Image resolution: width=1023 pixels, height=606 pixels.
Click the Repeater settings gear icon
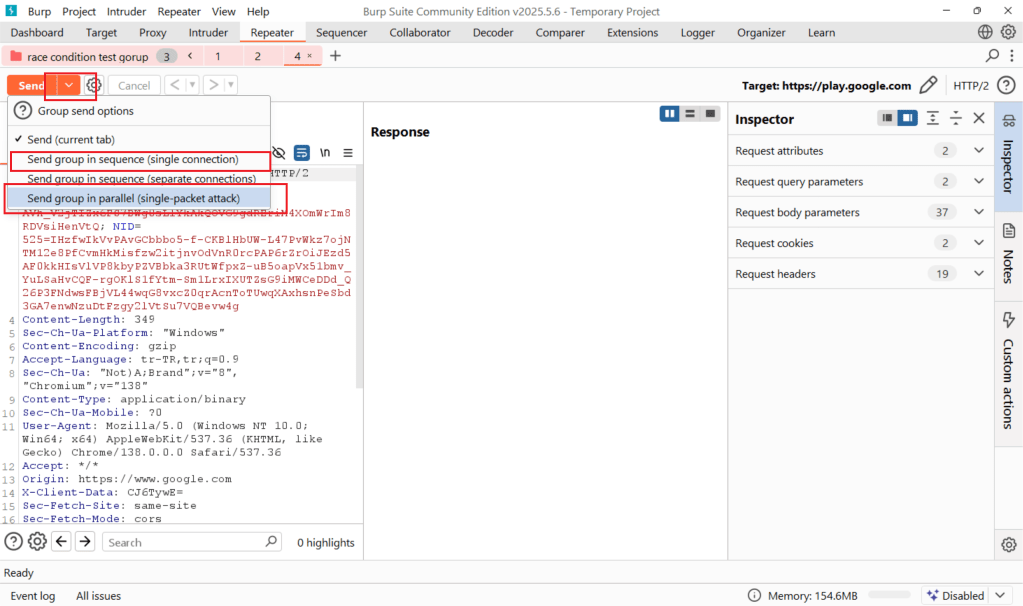(94, 86)
